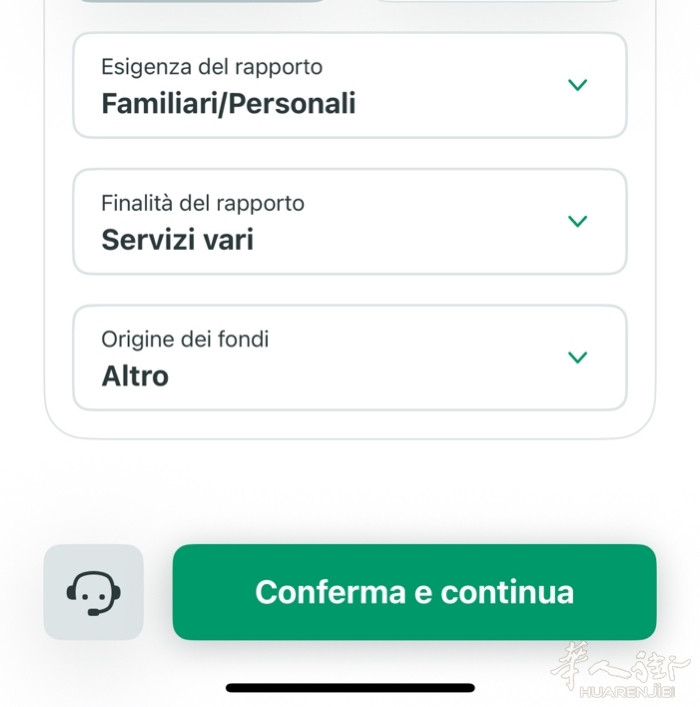Open customer support via headset icon
Viewport: 700px width, 707px height.
(93, 592)
